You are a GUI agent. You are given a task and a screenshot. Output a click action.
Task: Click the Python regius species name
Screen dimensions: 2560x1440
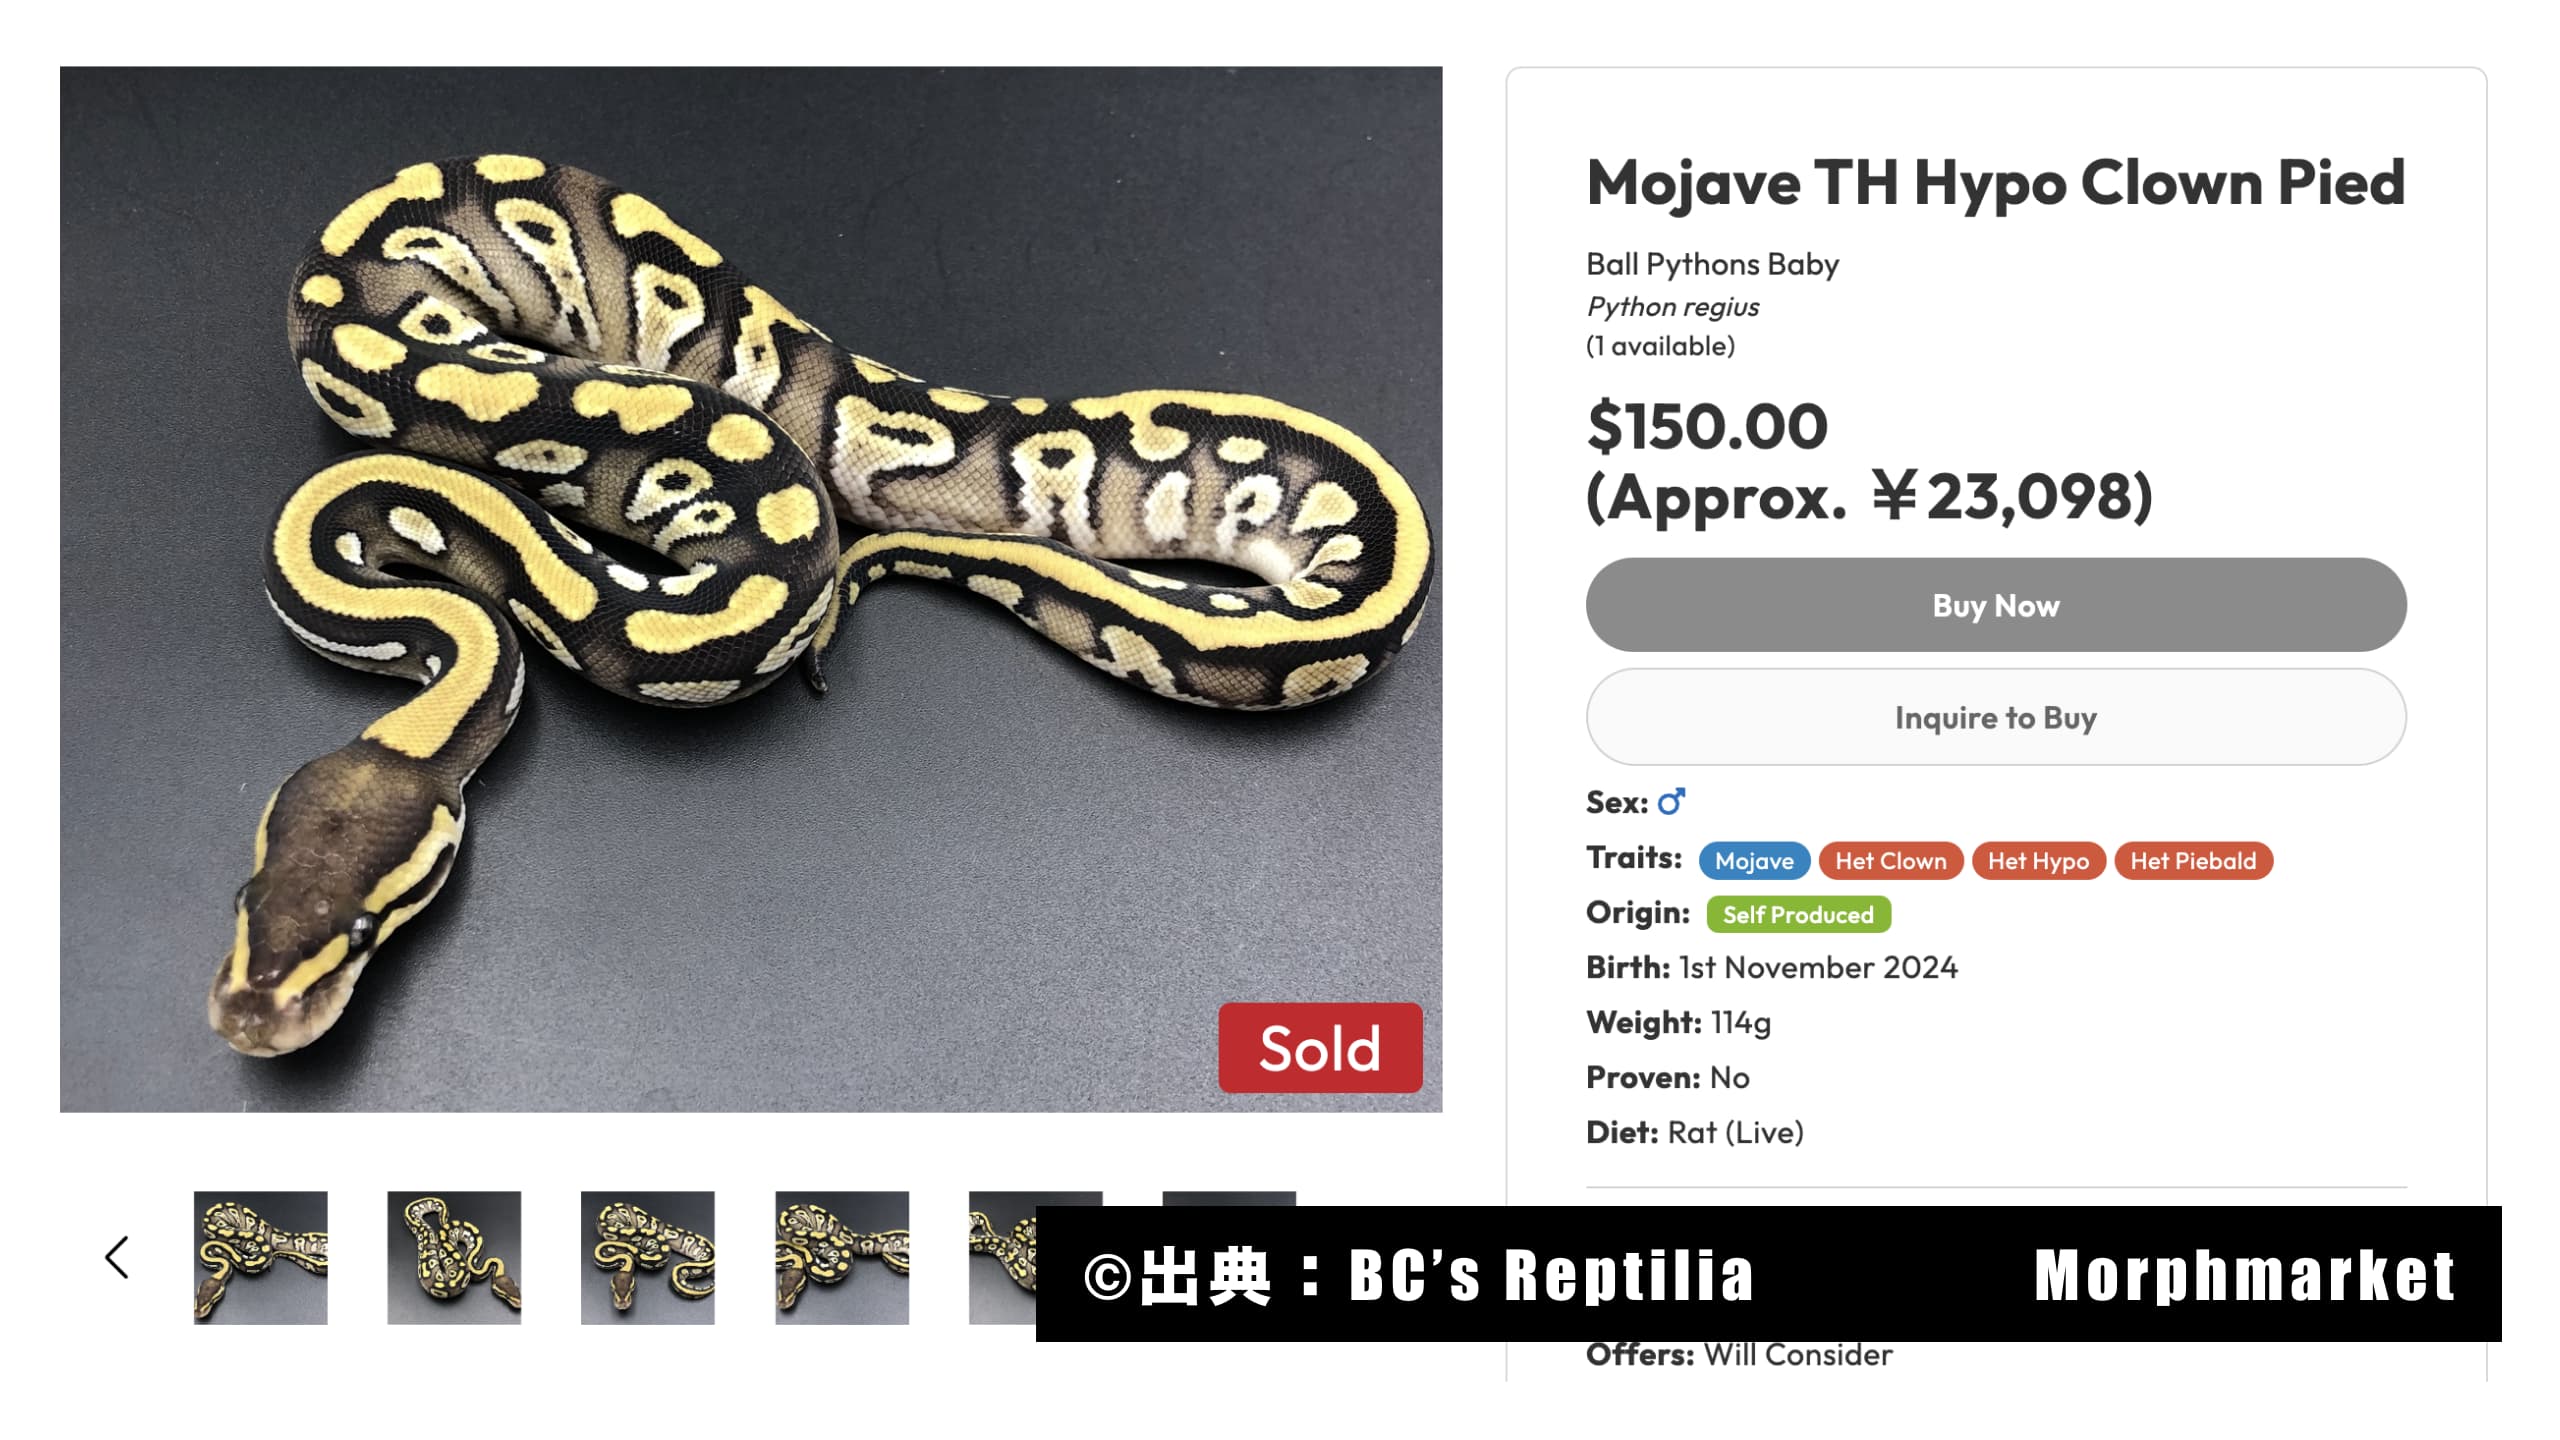pos(1673,307)
